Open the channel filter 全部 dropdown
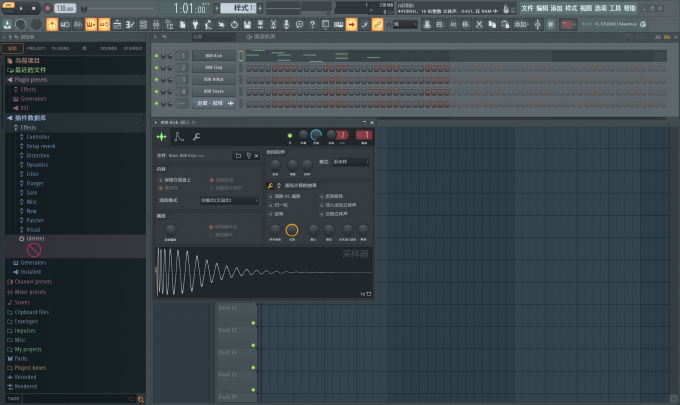Viewport: 680px width, 405px height. tap(213, 37)
